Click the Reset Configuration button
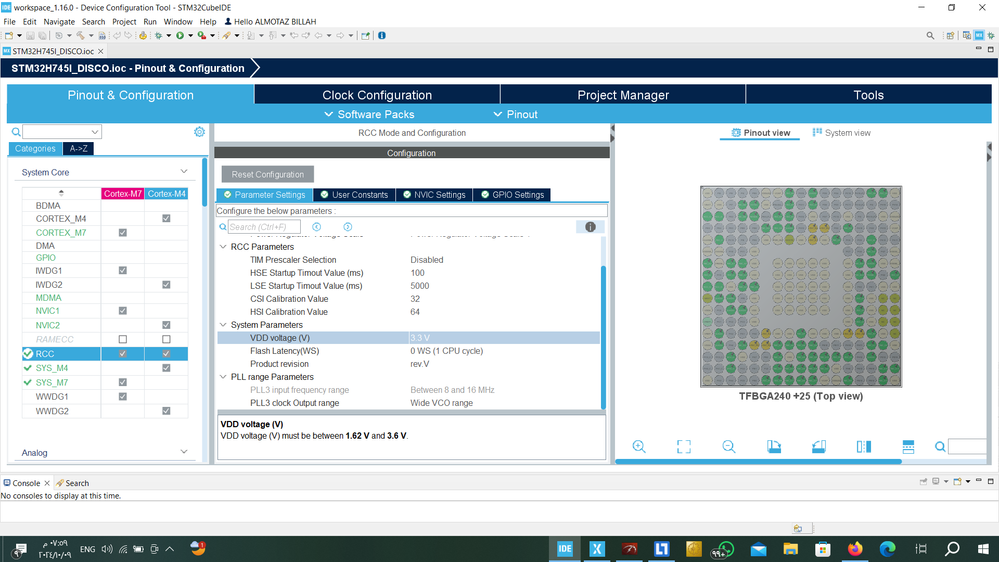This screenshot has width=999, height=562. (268, 175)
